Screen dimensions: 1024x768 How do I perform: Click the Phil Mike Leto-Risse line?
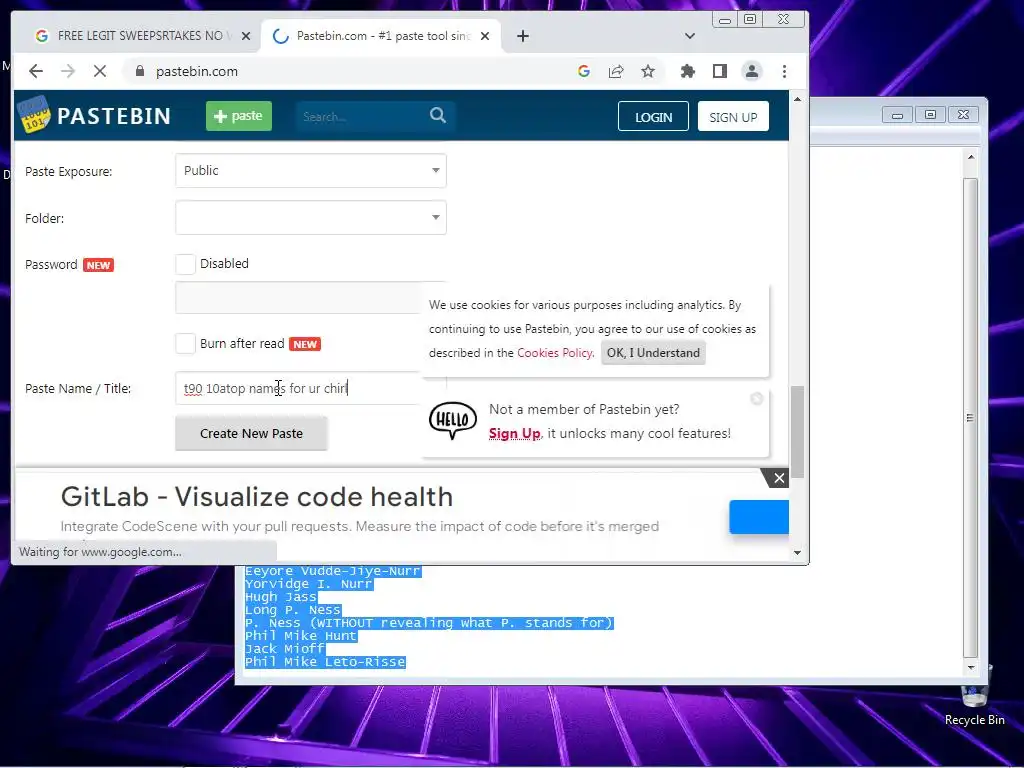coord(325,662)
